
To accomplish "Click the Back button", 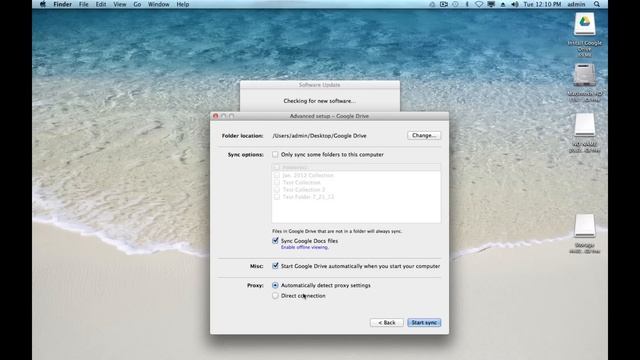I will pos(387,322).
